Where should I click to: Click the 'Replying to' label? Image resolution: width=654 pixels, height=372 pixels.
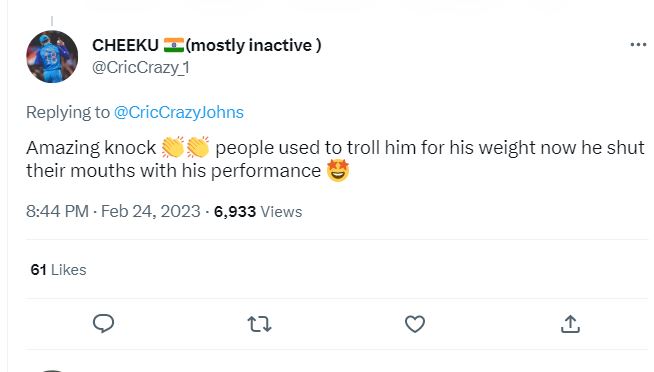68,112
